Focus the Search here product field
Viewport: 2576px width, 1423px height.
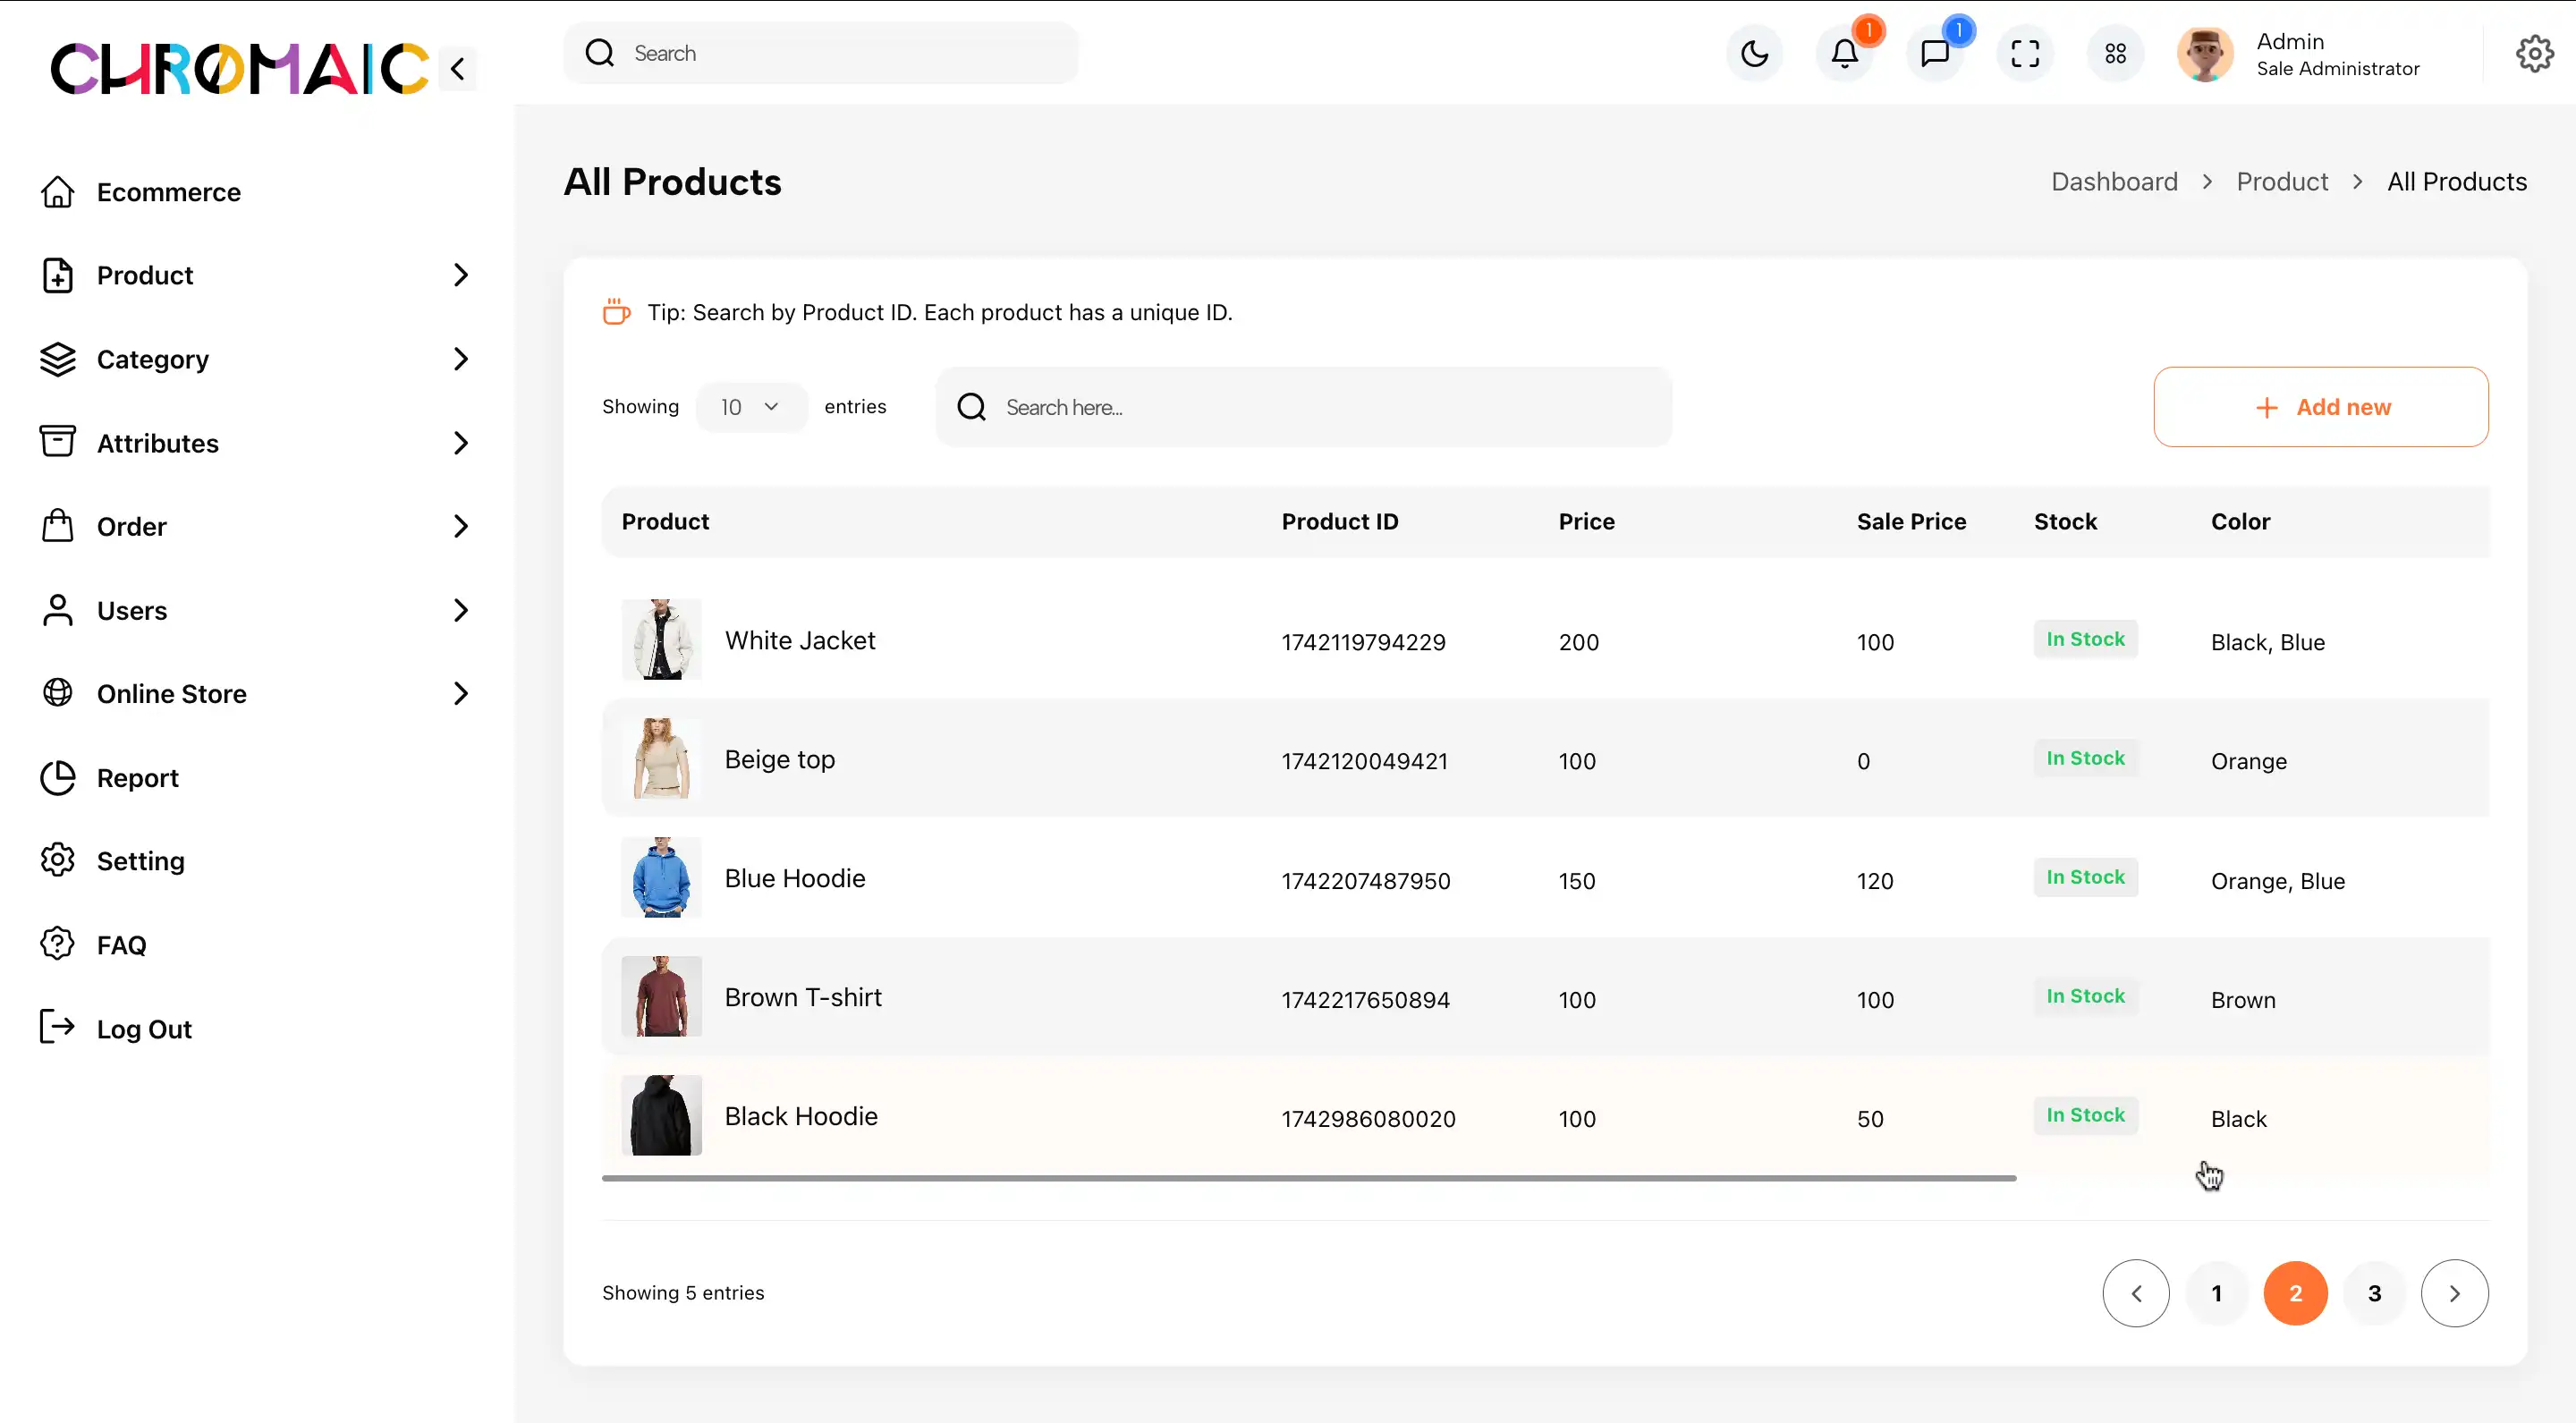tap(1320, 407)
